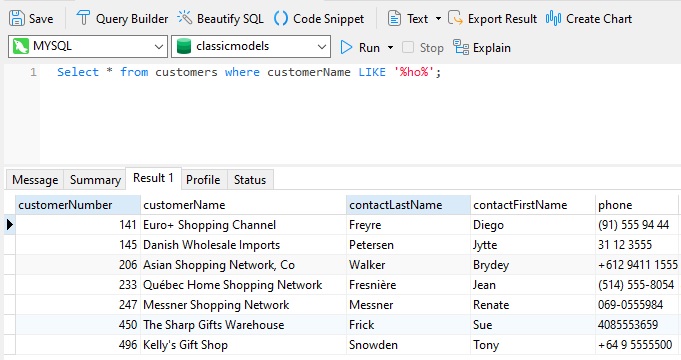Expand the Text mode dropdown arrow
The width and height of the screenshot is (681, 360).
(x=438, y=19)
